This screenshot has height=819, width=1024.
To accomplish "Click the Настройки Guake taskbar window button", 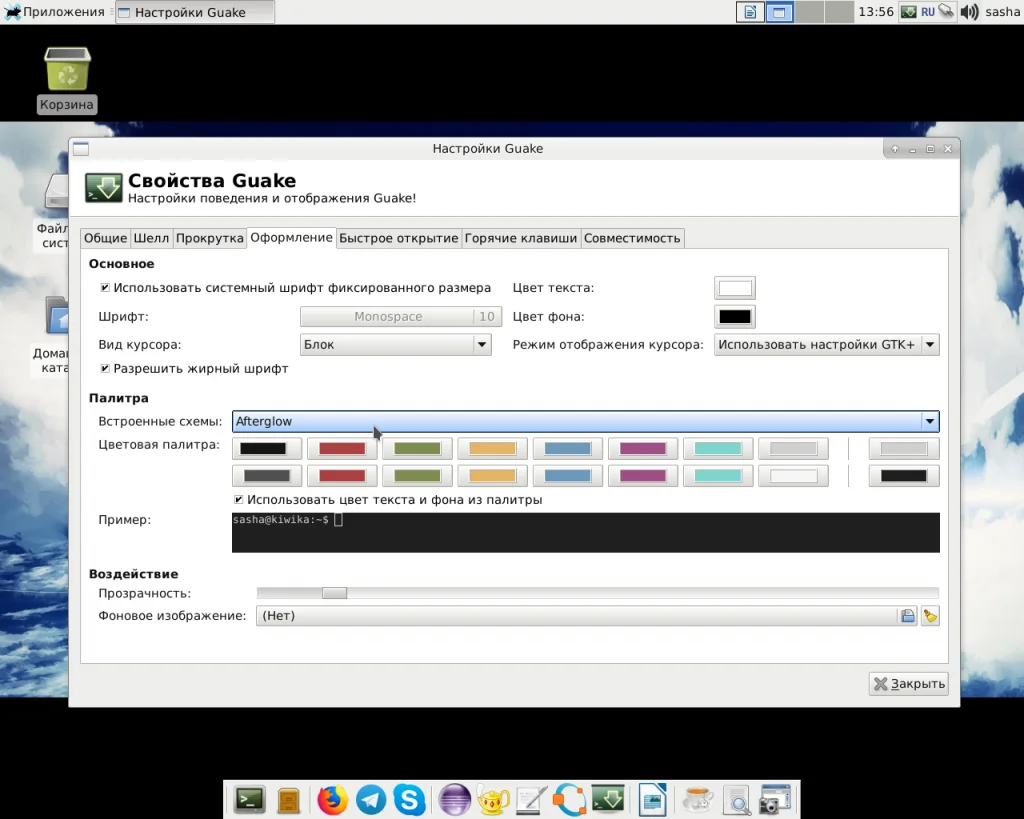I will 195,12.
